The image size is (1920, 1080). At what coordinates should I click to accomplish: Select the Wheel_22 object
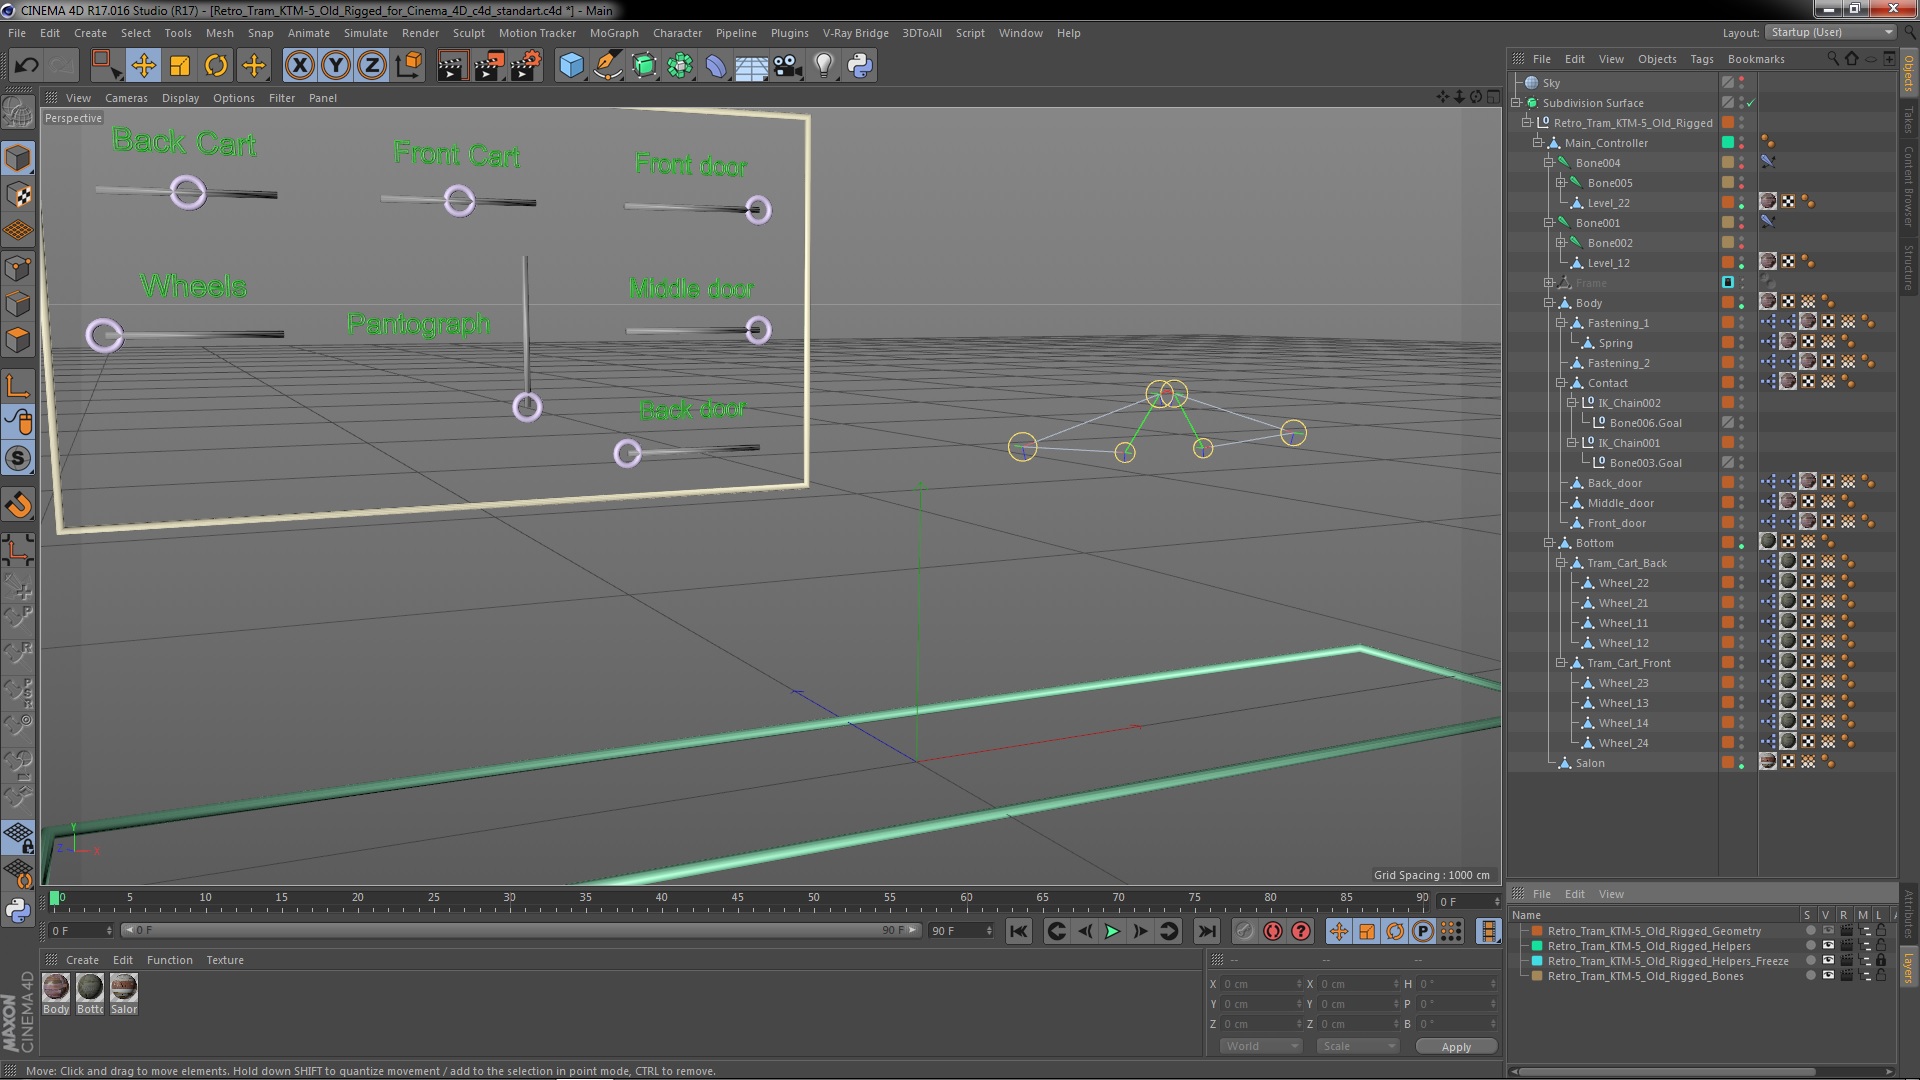(1623, 583)
